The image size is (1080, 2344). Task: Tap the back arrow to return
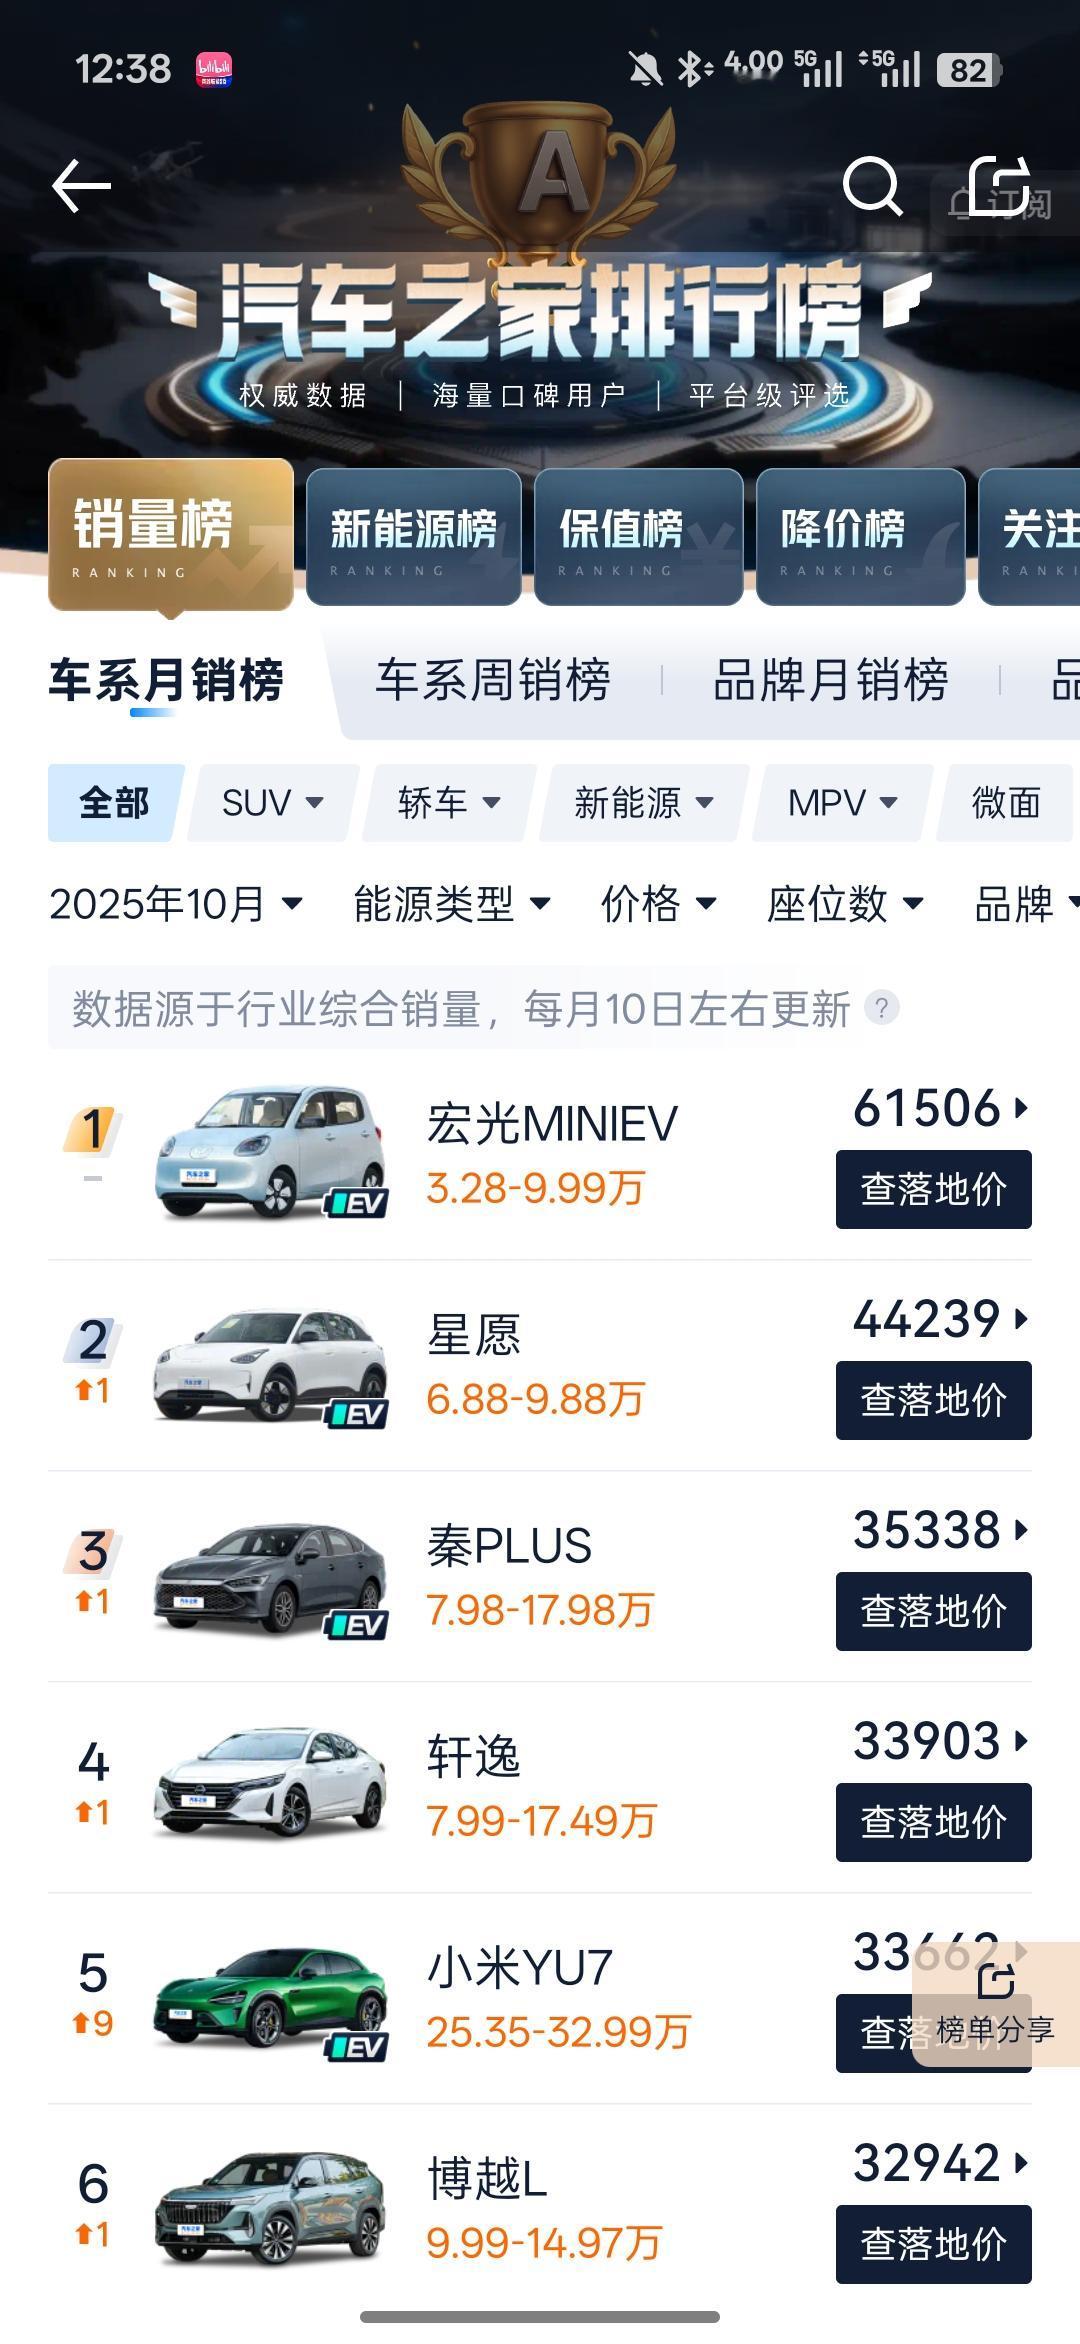(x=82, y=185)
